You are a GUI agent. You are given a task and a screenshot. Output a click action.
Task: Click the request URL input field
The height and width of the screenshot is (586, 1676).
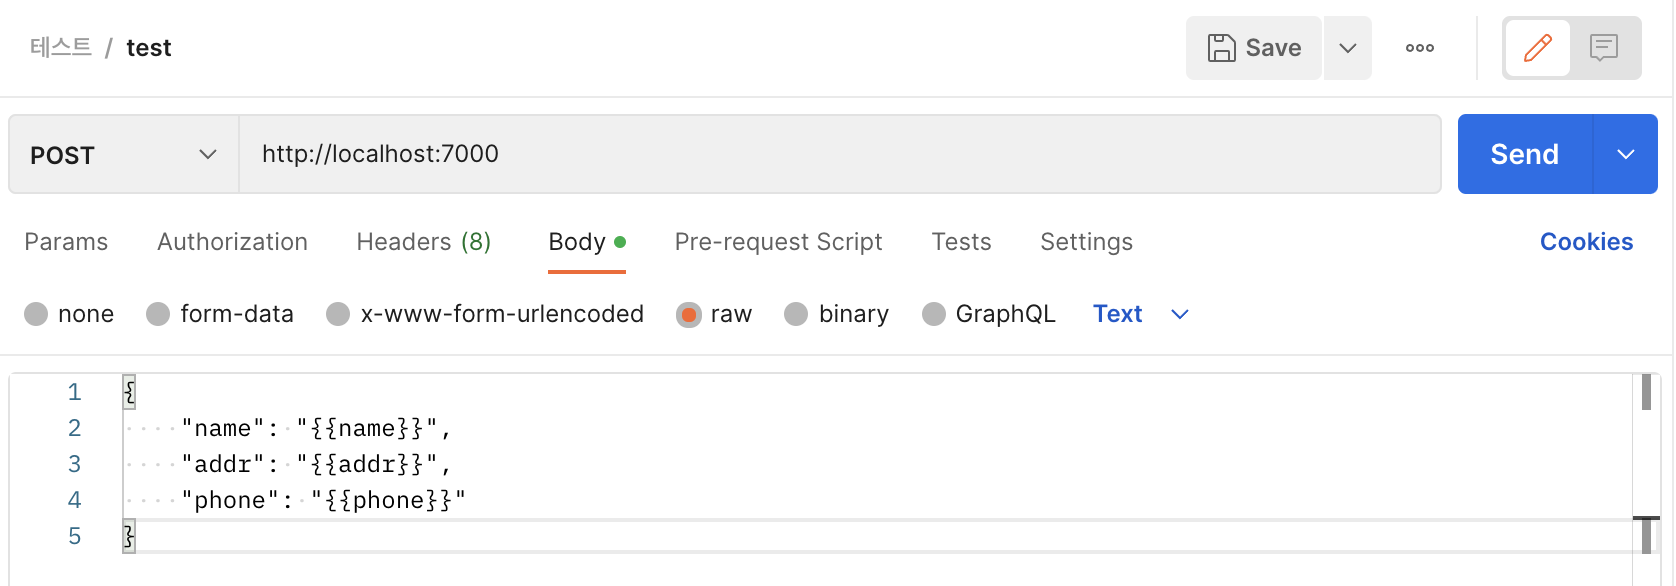tap(838, 154)
